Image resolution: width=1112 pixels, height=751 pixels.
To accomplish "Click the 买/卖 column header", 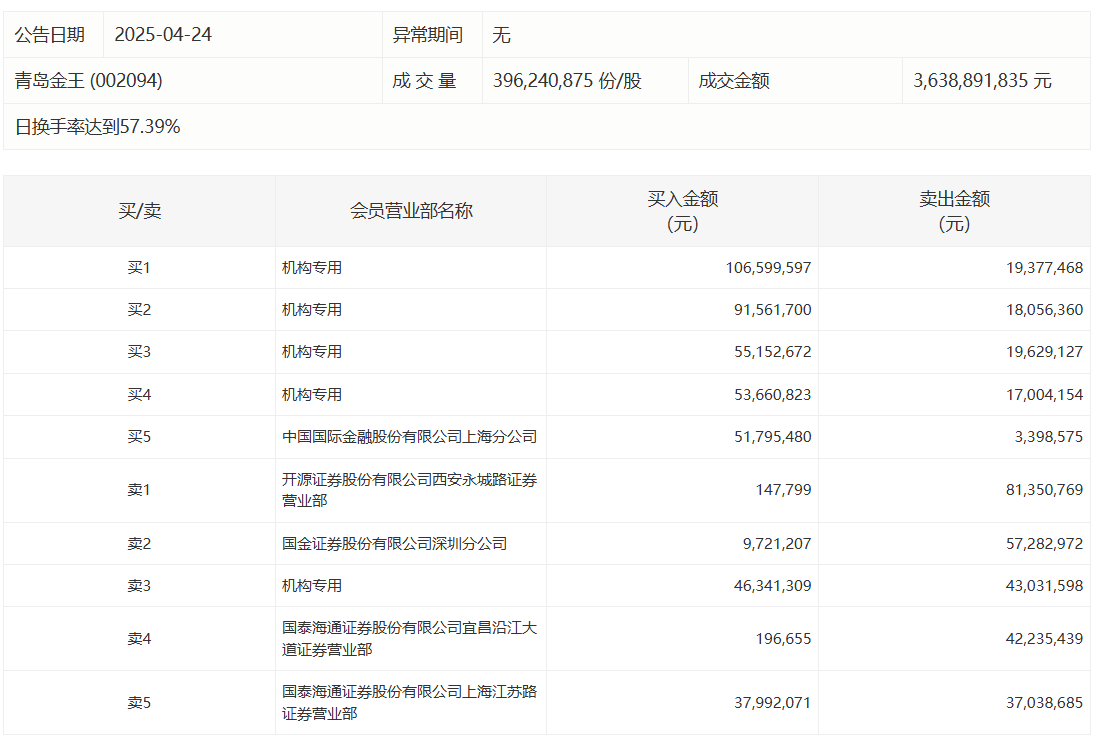I will click(140, 211).
